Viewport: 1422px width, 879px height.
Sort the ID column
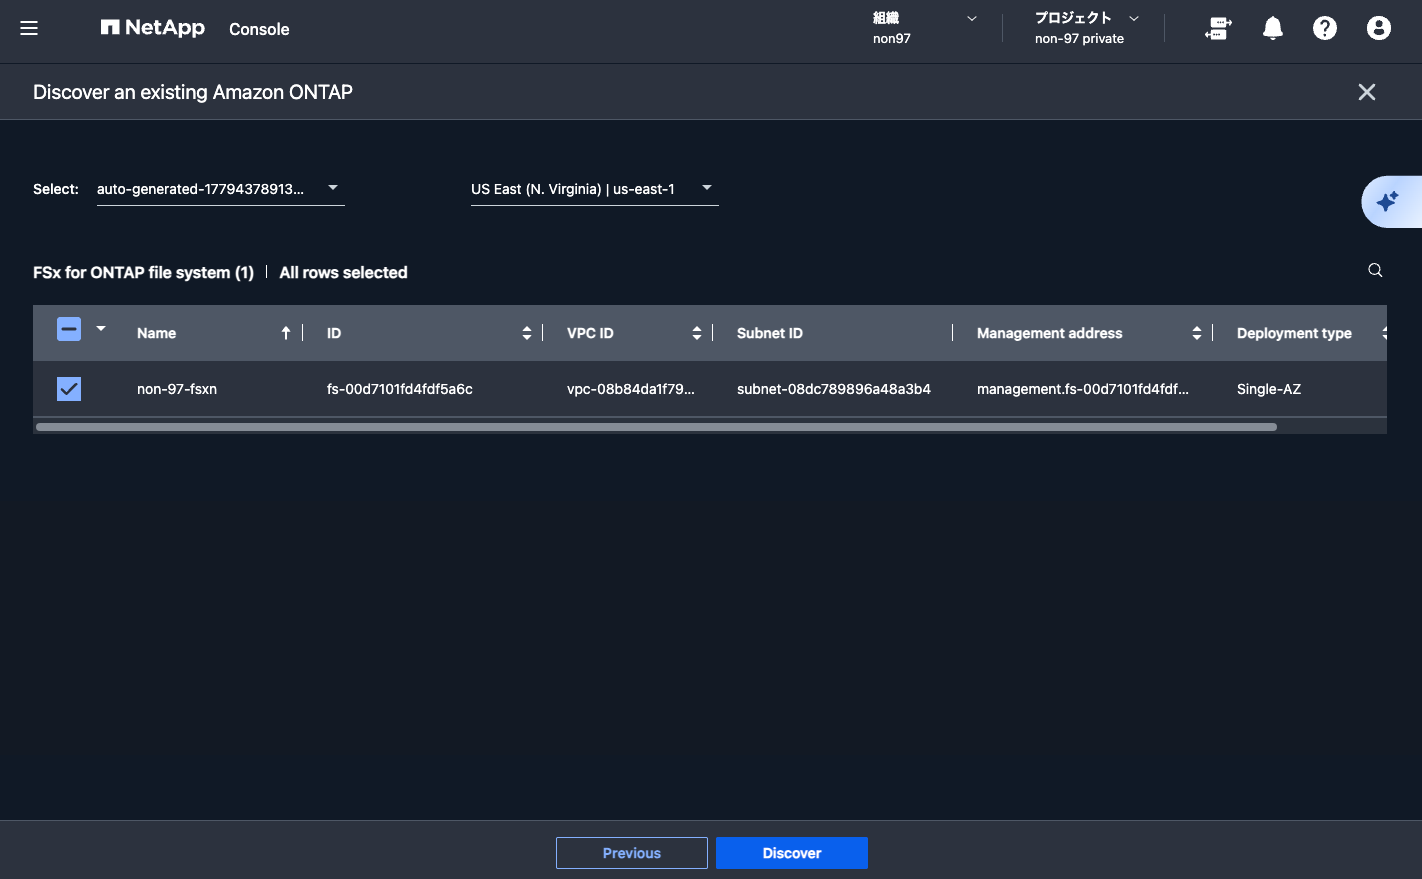pos(527,333)
